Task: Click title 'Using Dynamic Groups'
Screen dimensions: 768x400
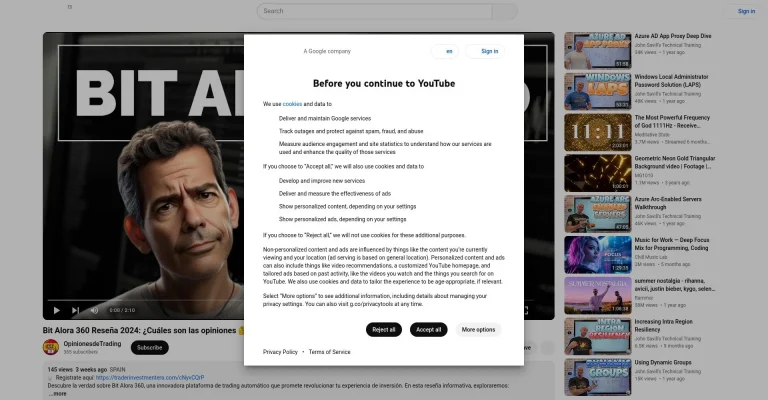Action: (x=663, y=362)
